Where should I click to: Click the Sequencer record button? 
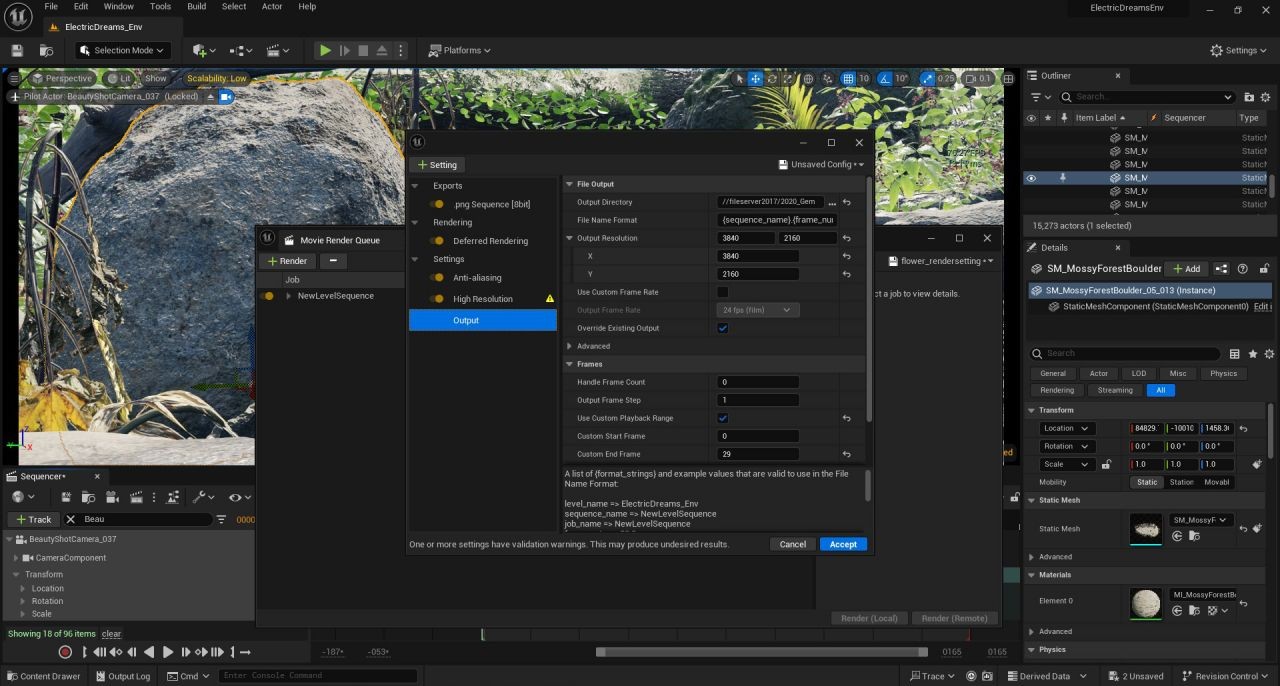coord(65,652)
